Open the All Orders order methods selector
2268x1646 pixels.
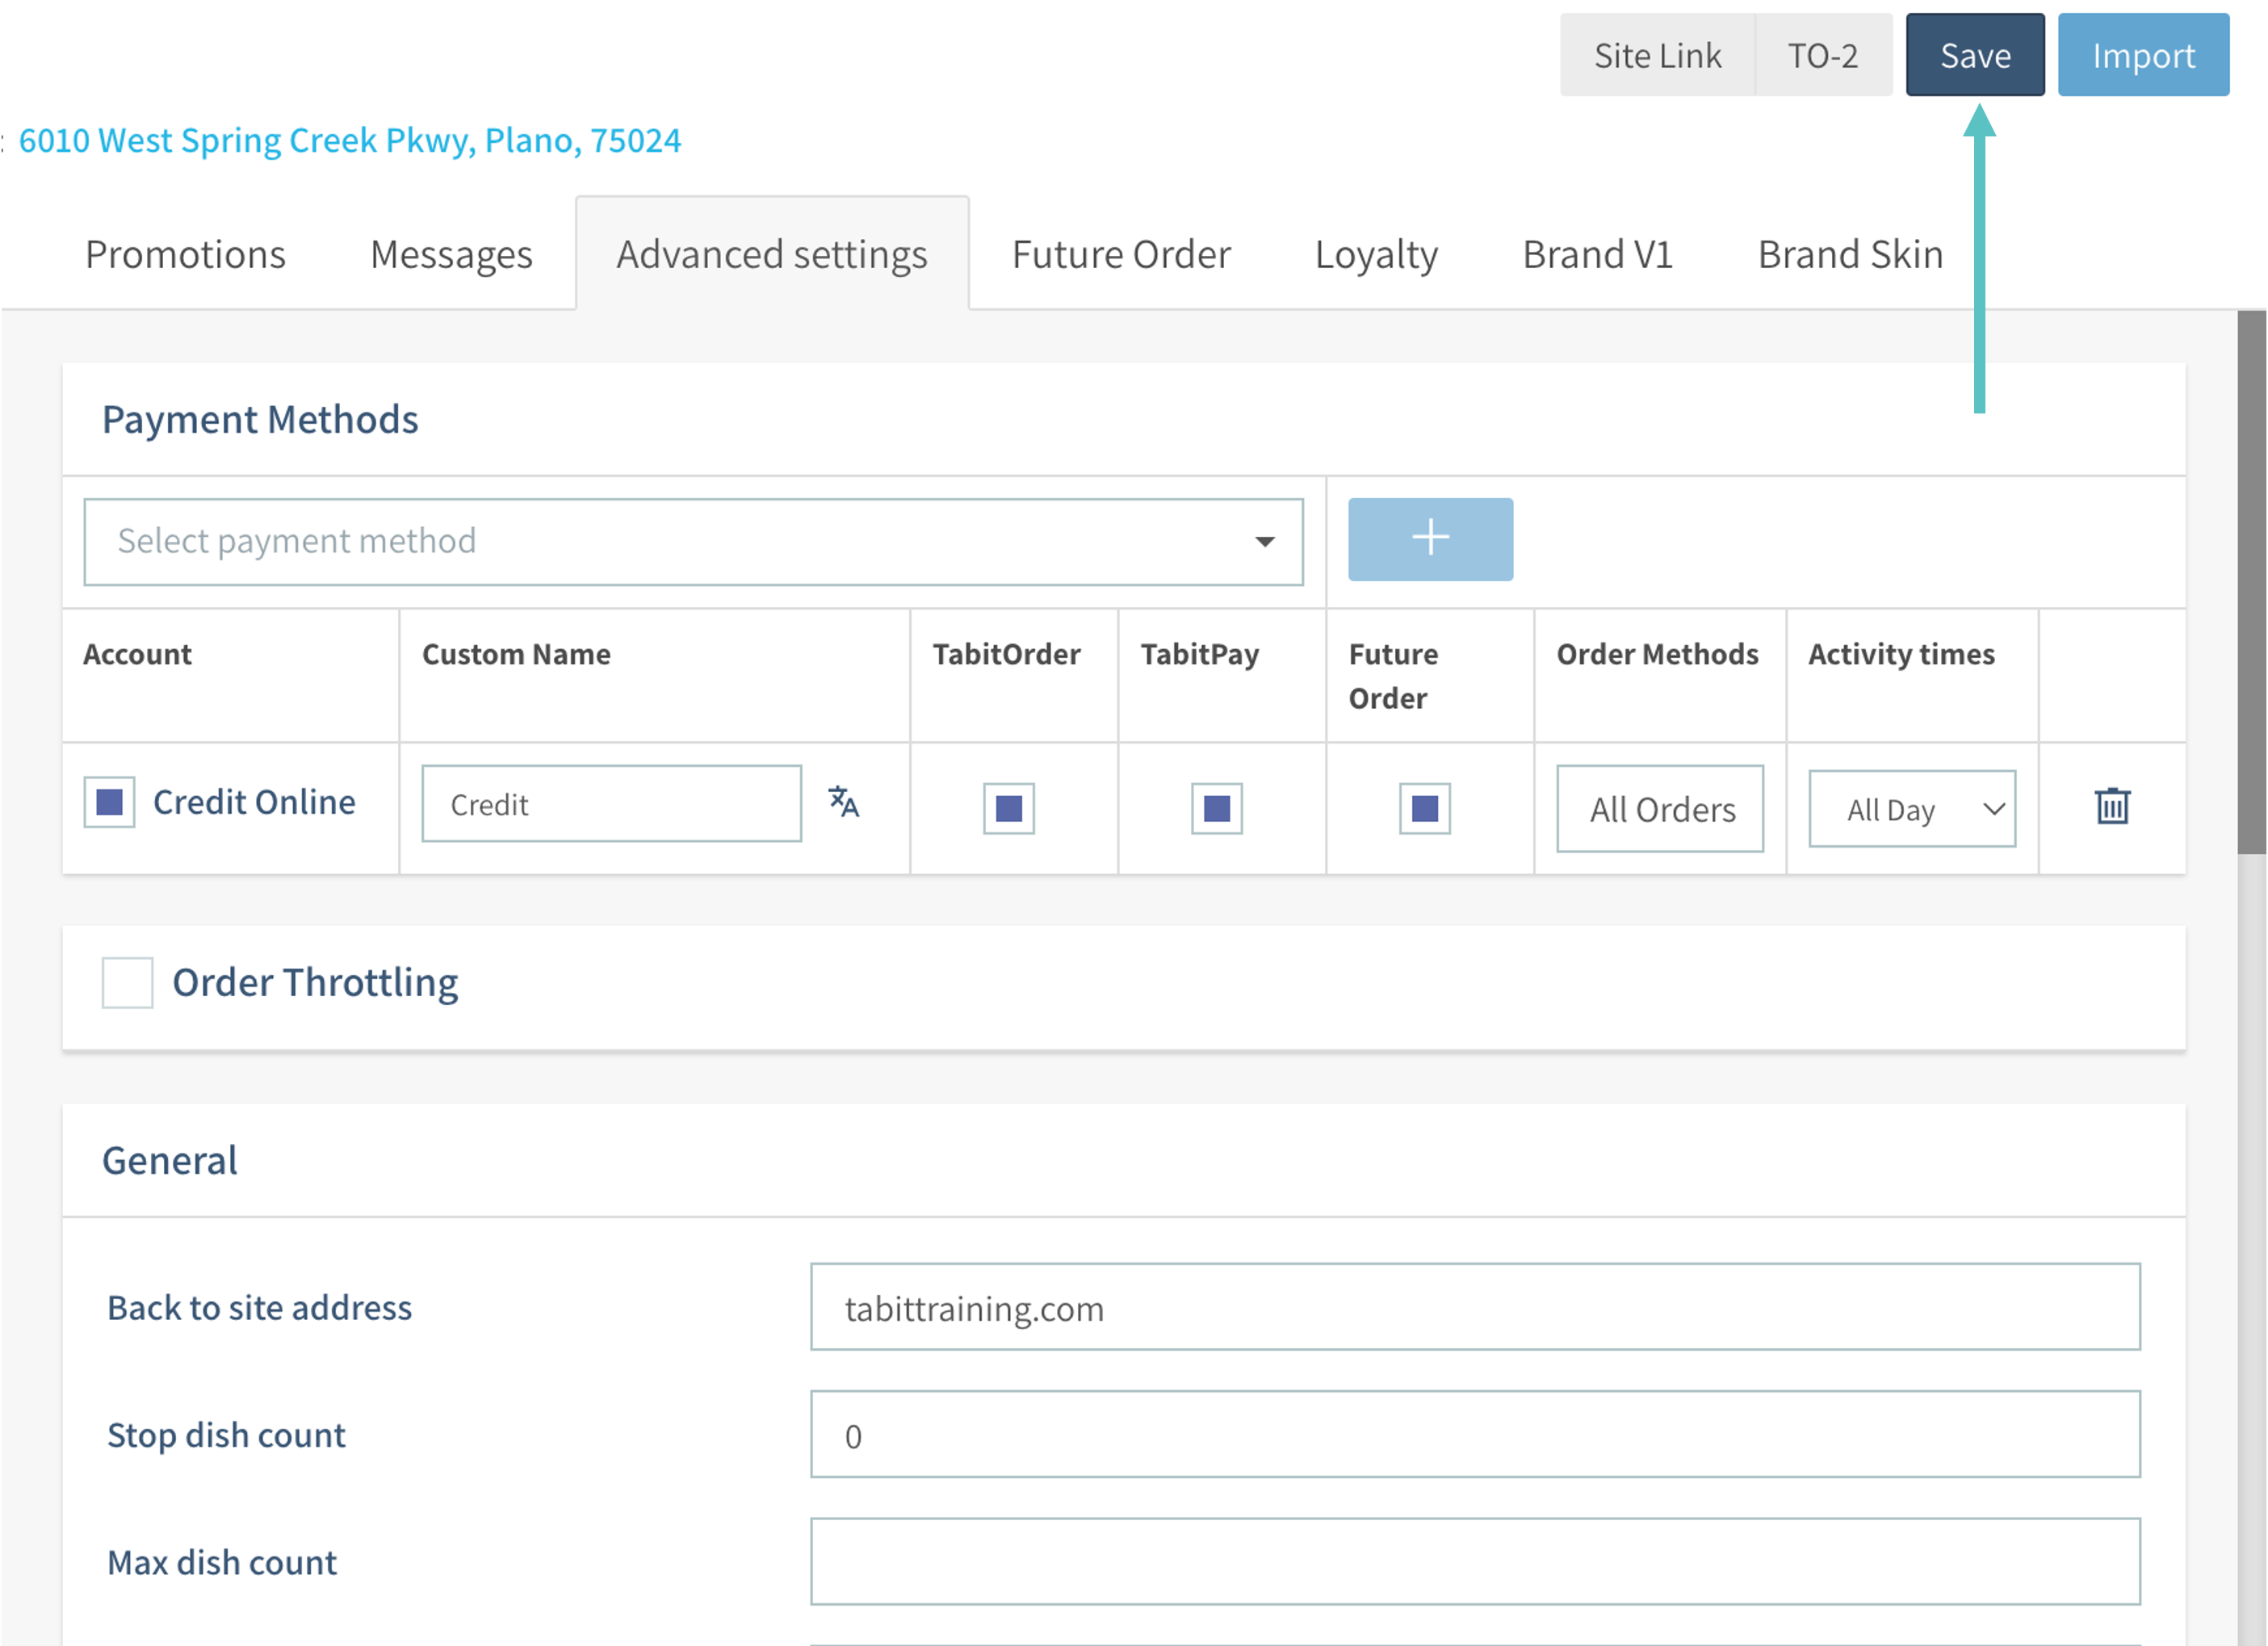(x=1660, y=809)
